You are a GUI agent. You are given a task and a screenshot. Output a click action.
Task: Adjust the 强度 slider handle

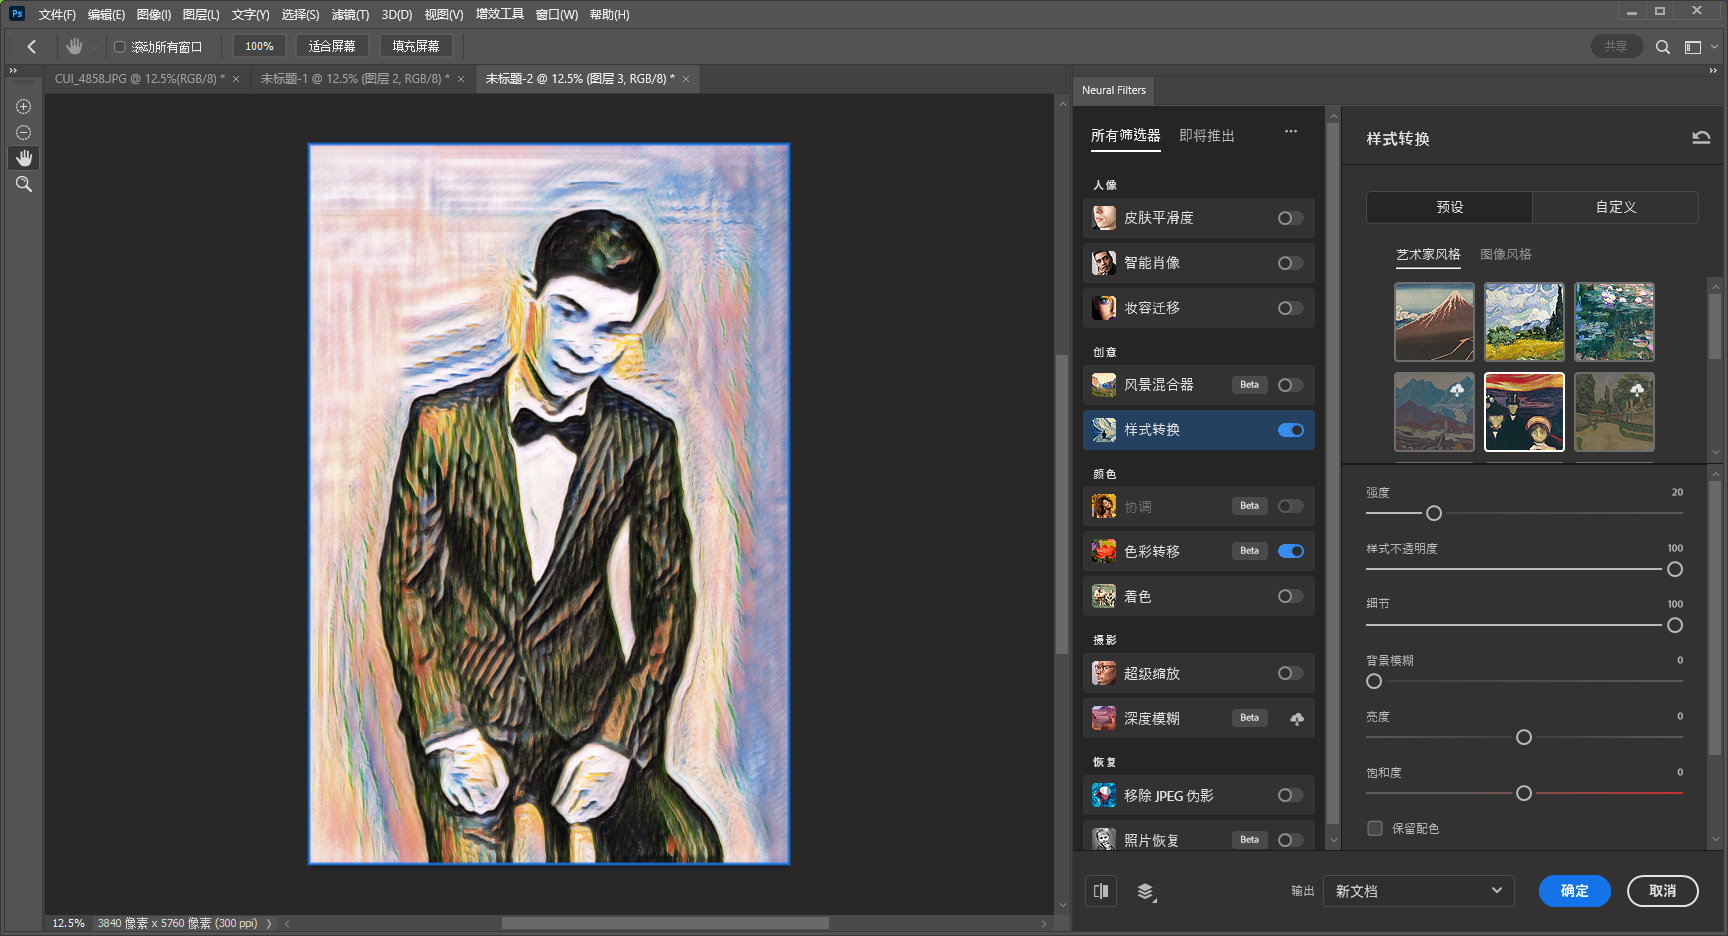1433,513
